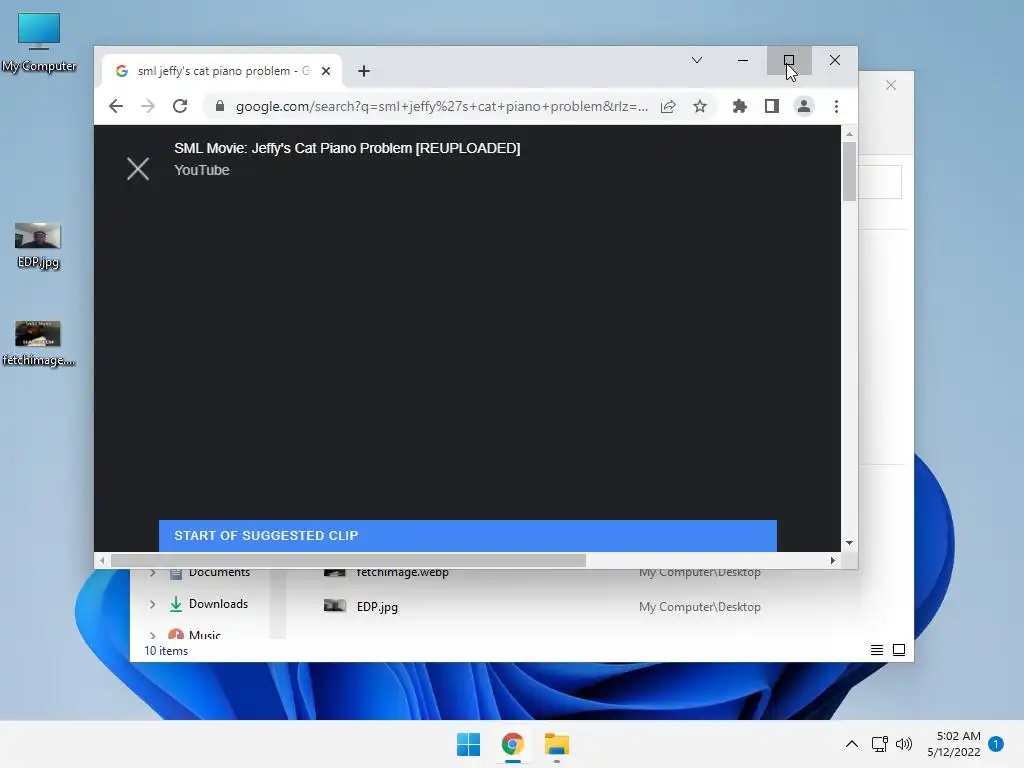This screenshot has height=768, width=1024.
Task: Select fetchimage desktop icon
Action: point(38,344)
